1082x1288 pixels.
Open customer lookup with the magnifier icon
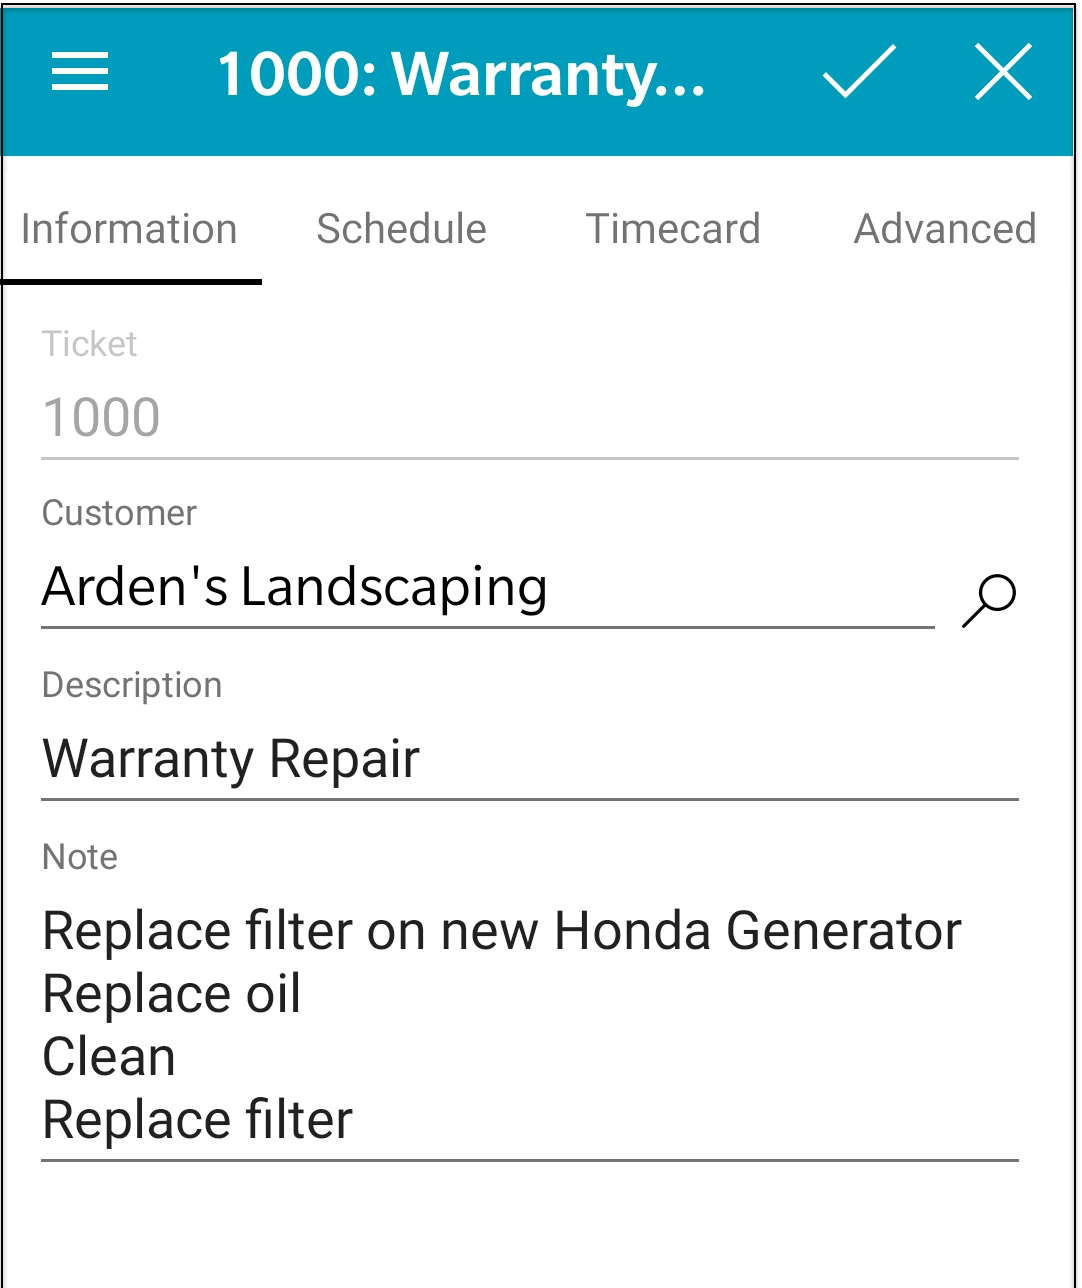click(x=988, y=599)
